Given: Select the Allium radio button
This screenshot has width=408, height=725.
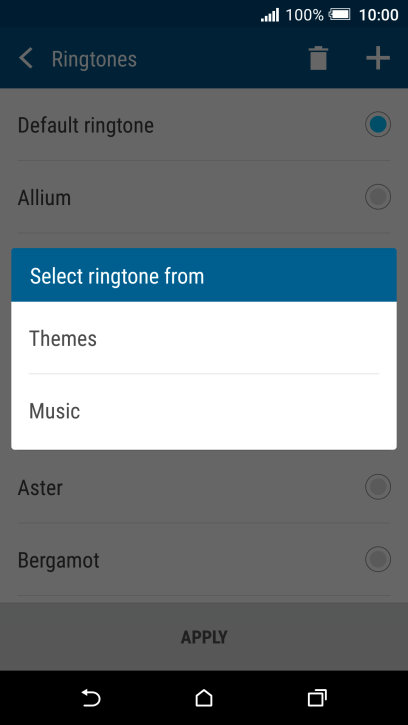Looking at the screenshot, I should (378, 197).
